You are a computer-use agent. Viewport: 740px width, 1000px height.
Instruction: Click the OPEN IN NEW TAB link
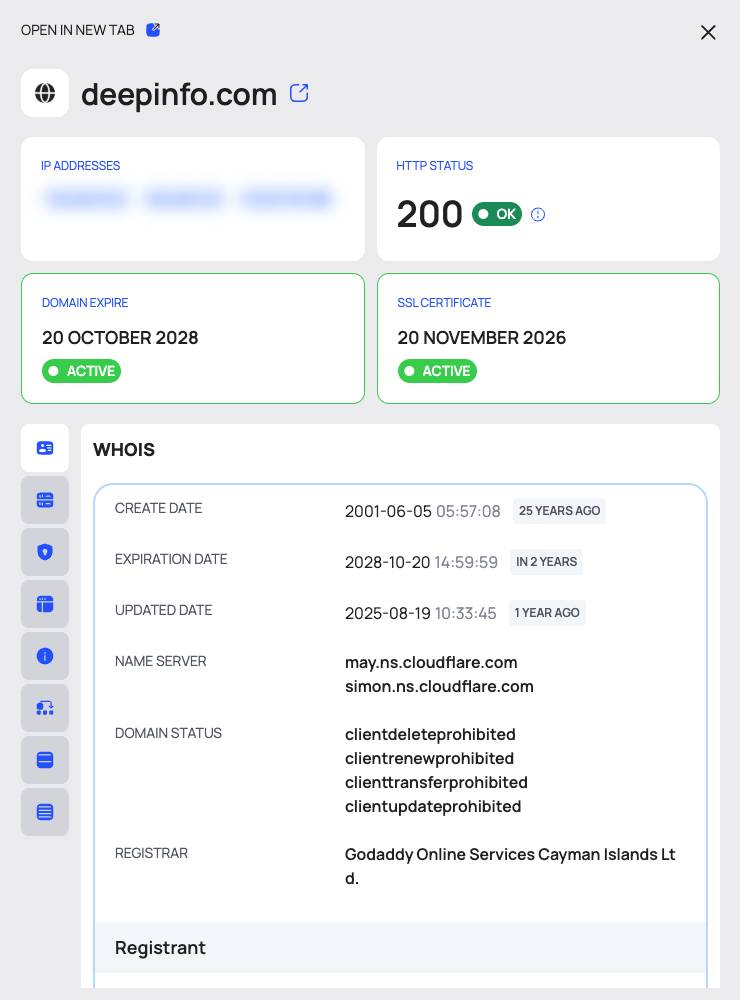[x=78, y=30]
